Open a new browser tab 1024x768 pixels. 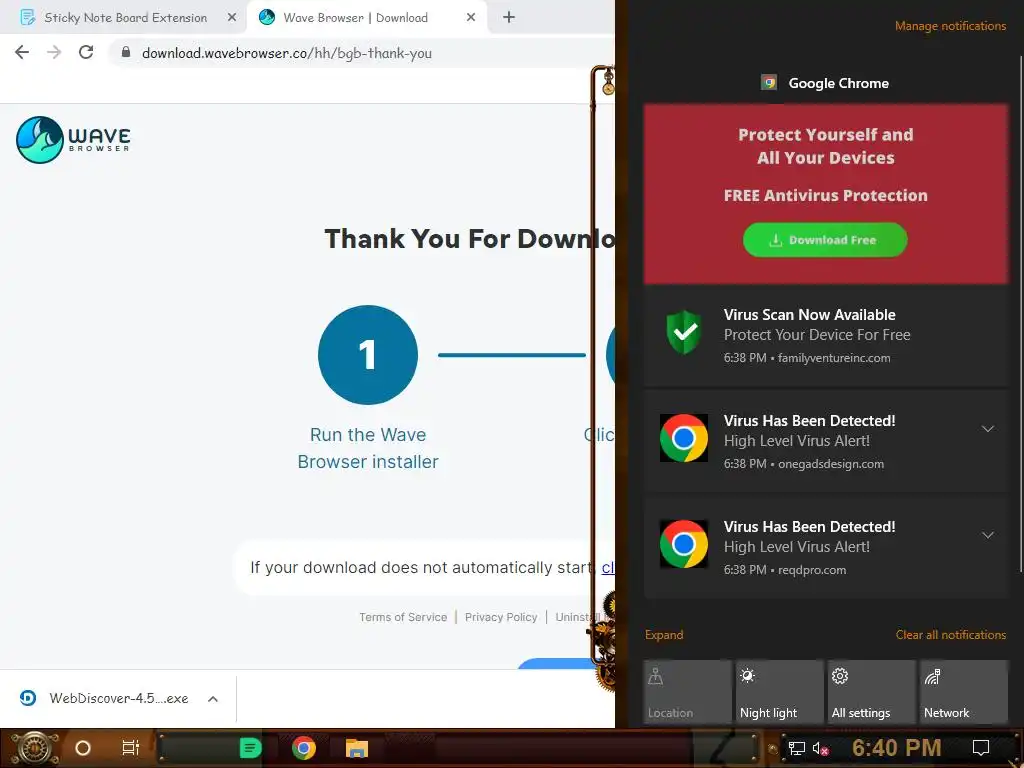(509, 18)
